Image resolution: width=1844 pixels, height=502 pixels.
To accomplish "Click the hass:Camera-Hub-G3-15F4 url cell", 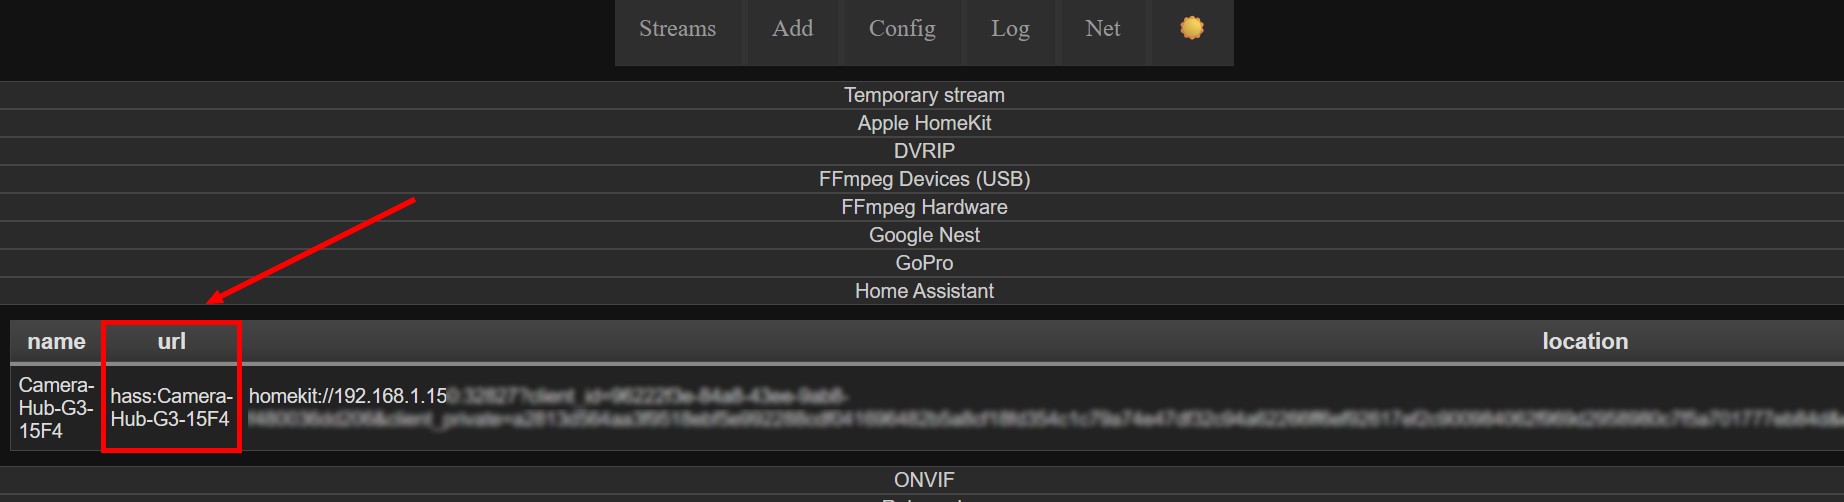I will coord(171,408).
